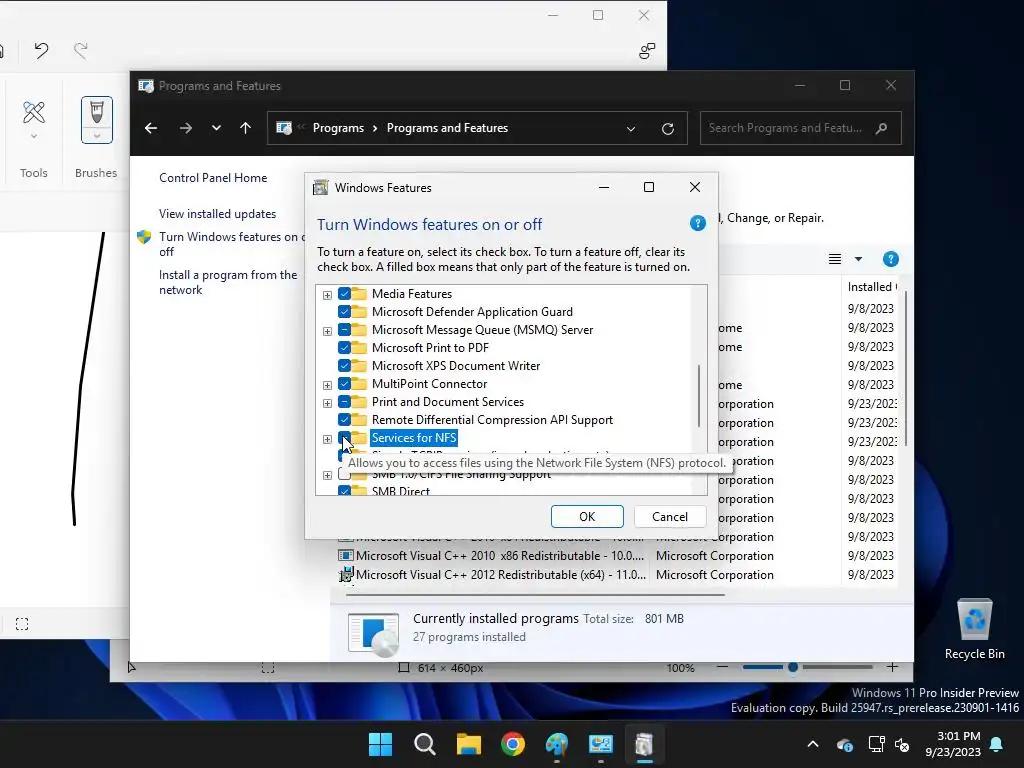Go forward in Programs and Features window
Screen dimensions: 1024x768
pos(185,128)
